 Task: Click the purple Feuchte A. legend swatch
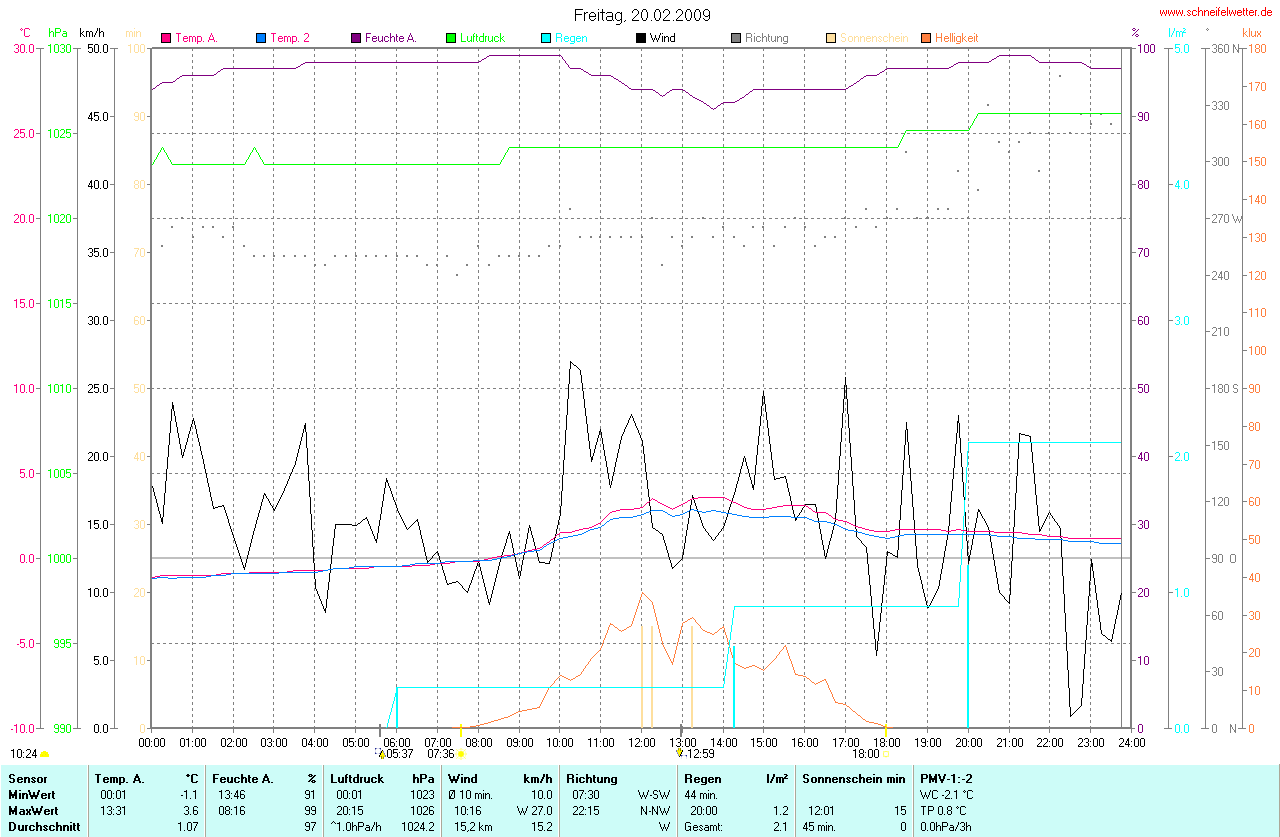click(x=356, y=38)
